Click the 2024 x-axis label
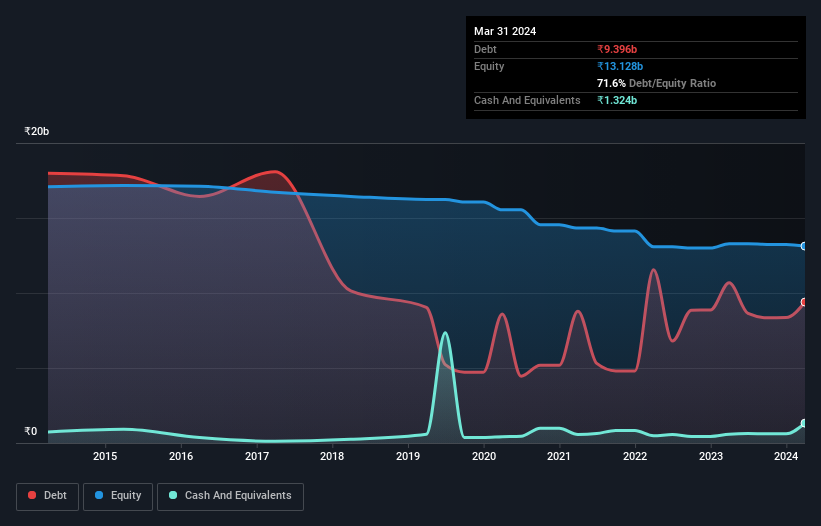The width and height of the screenshot is (821, 526). tap(786, 456)
